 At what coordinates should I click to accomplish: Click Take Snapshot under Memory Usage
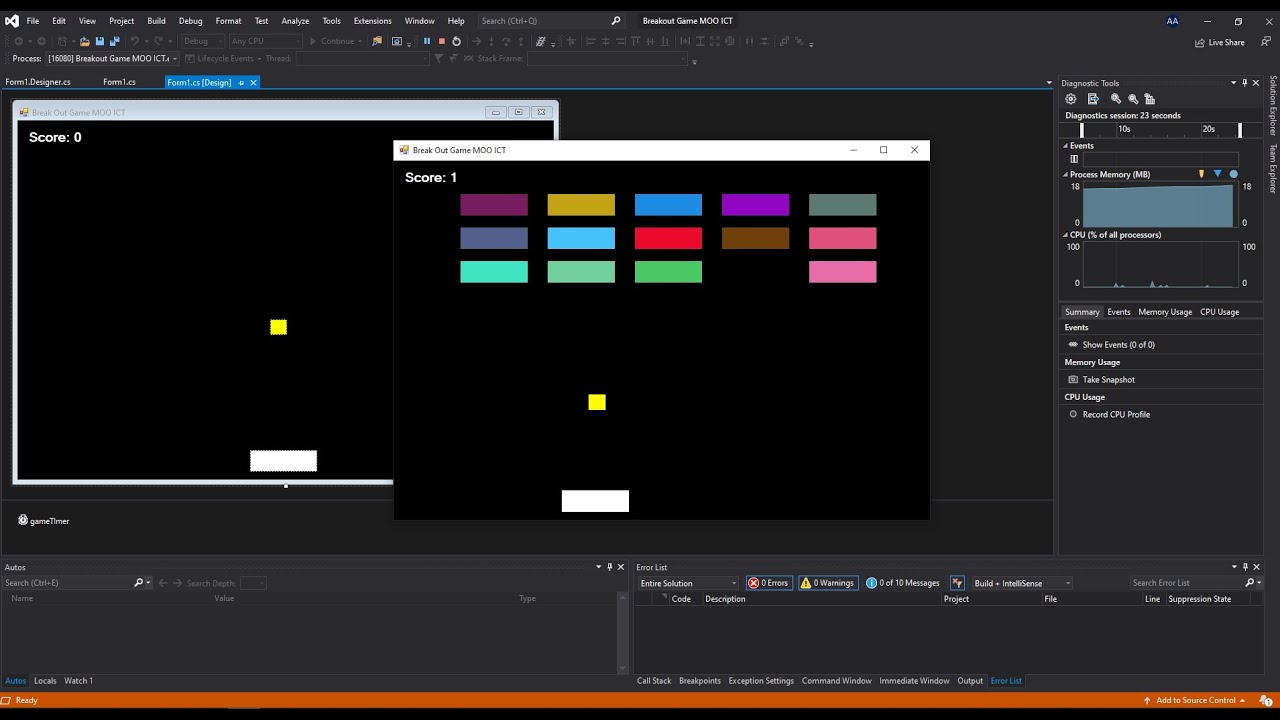[1110, 379]
